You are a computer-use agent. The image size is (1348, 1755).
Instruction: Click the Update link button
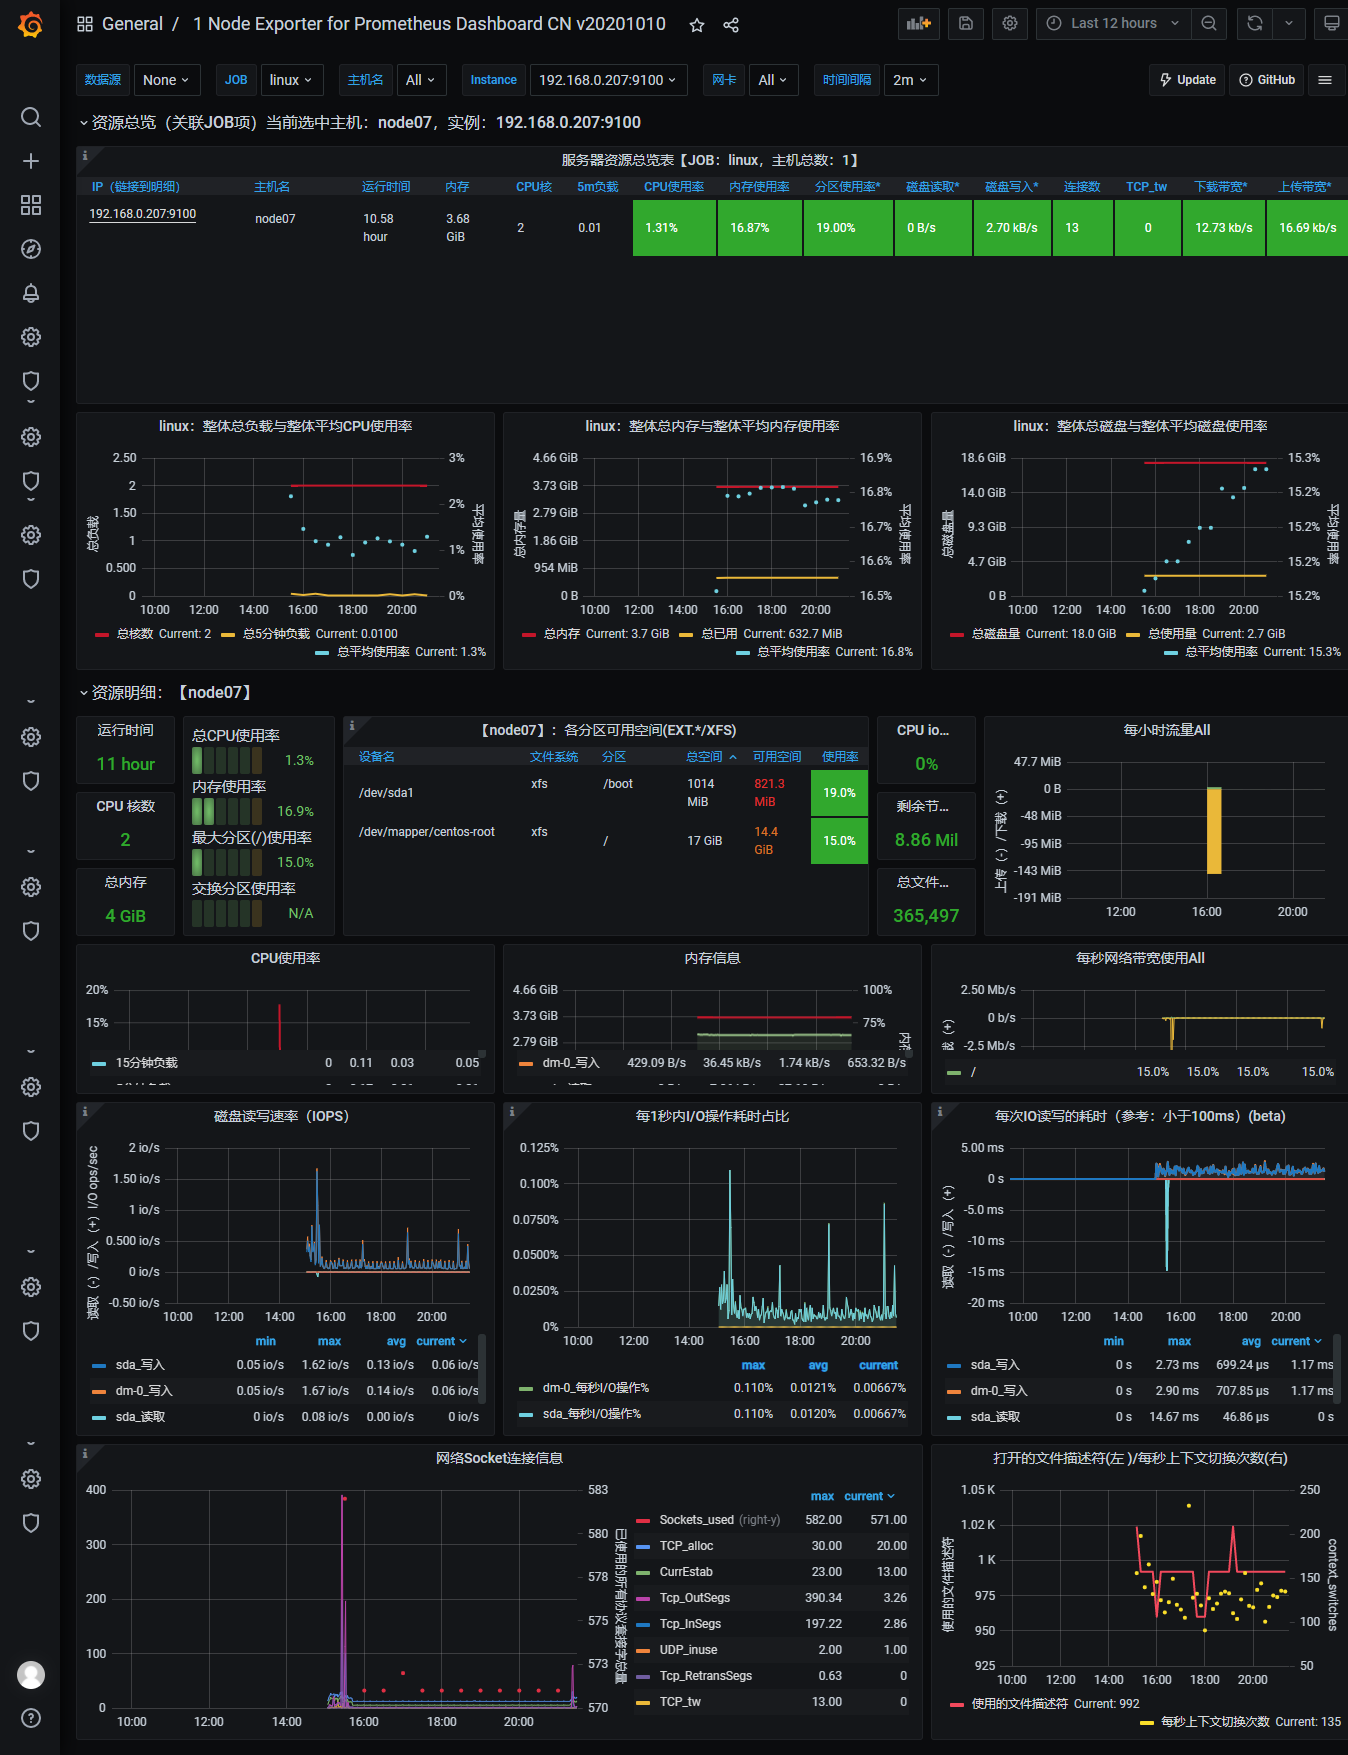click(x=1188, y=80)
